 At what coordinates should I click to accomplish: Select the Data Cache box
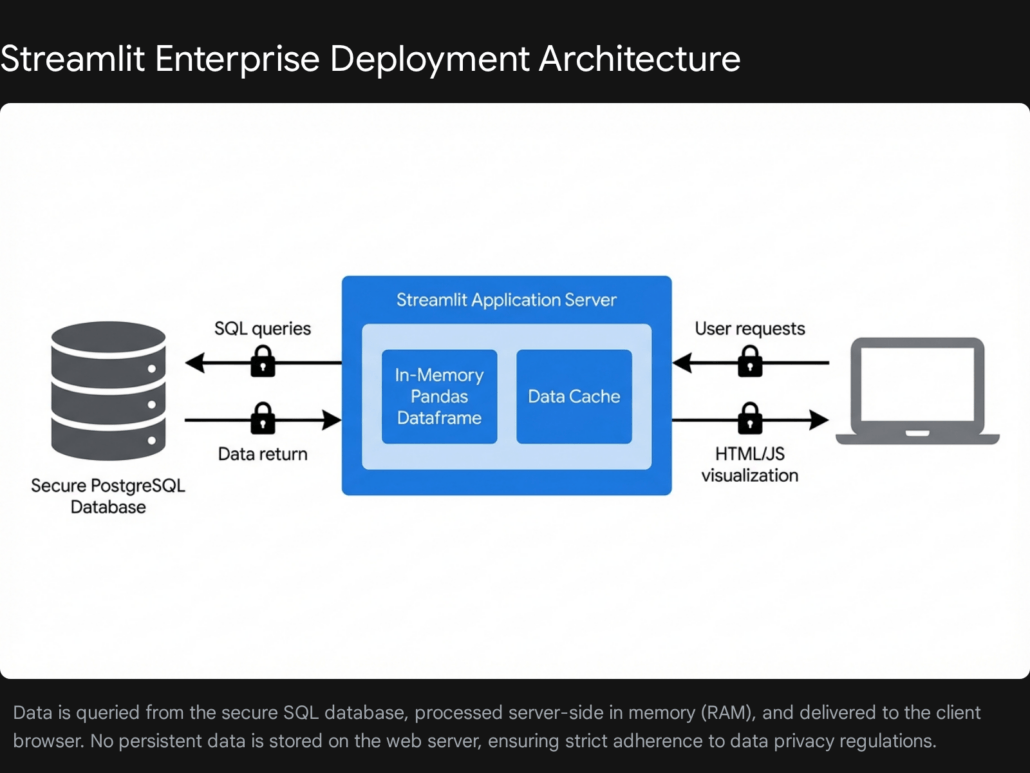[574, 397]
